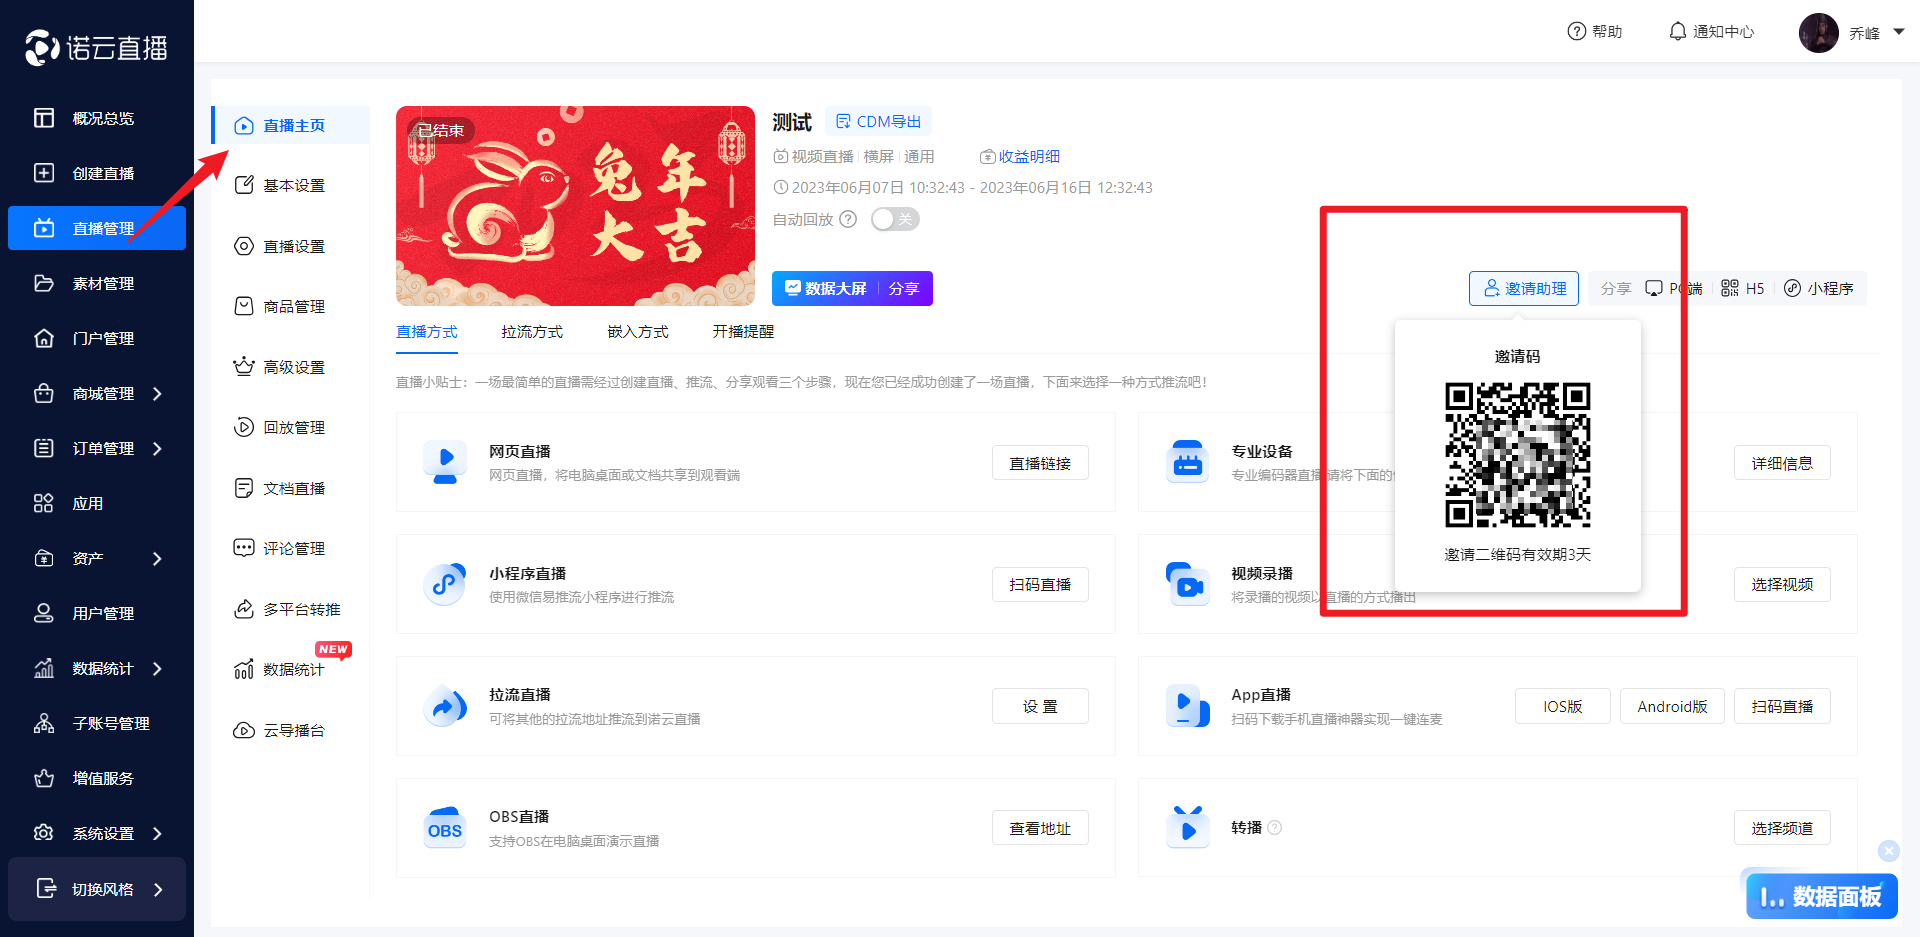This screenshot has width=1920, height=937.
Task: Expand the 订单管理 sidebar submenu
Action: pyautogui.click(x=157, y=449)
